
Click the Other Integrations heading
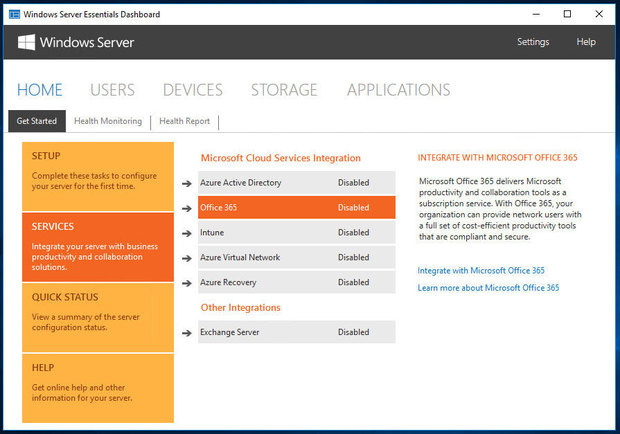click(x=240, y=308)
